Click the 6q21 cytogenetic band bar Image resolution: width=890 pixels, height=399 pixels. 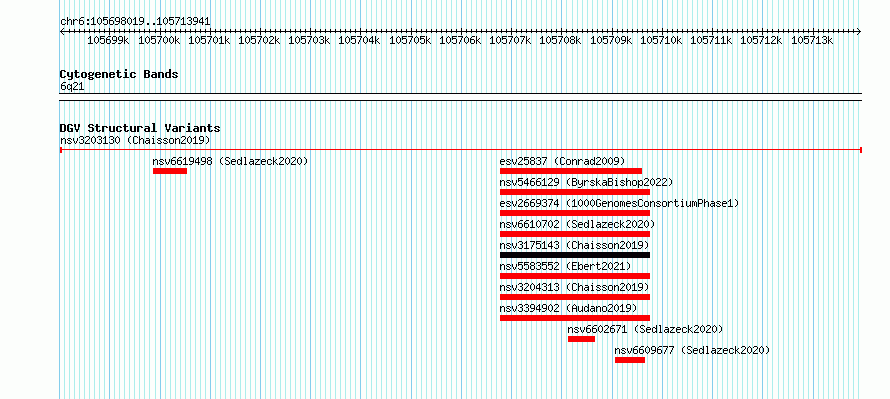coord(461,97)
